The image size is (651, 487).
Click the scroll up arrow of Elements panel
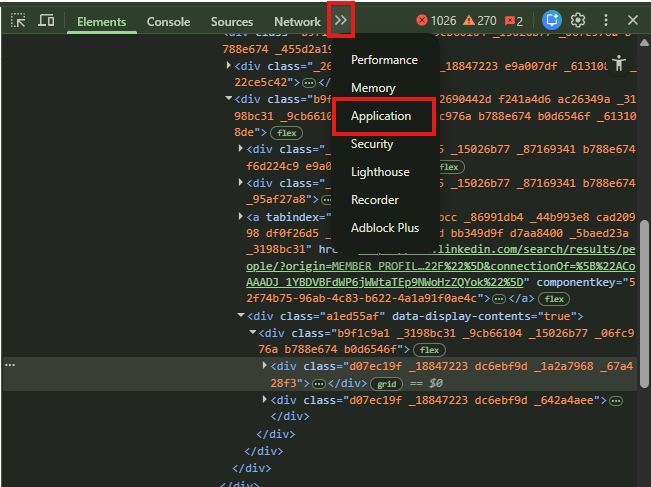(644, 42)
